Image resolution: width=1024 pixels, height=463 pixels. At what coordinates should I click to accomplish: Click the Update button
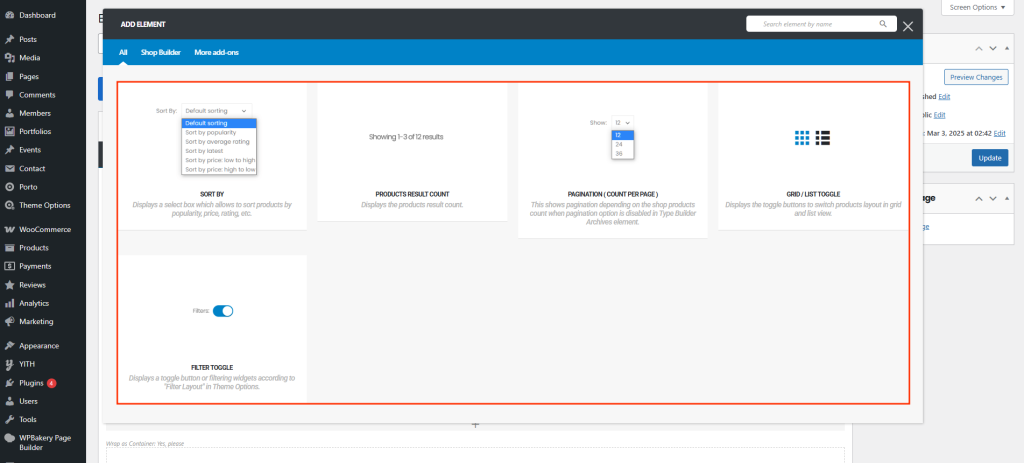click(989, 158)
